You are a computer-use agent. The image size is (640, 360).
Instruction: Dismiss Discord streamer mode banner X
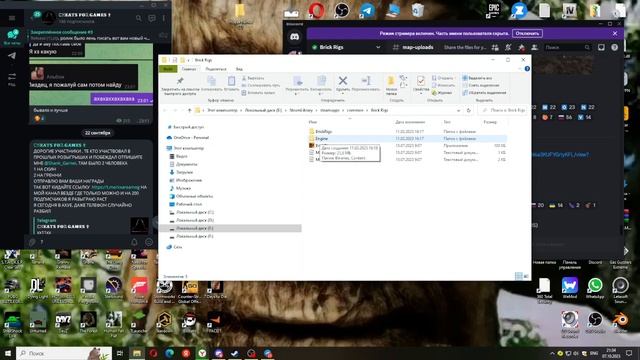pos(615,33)
